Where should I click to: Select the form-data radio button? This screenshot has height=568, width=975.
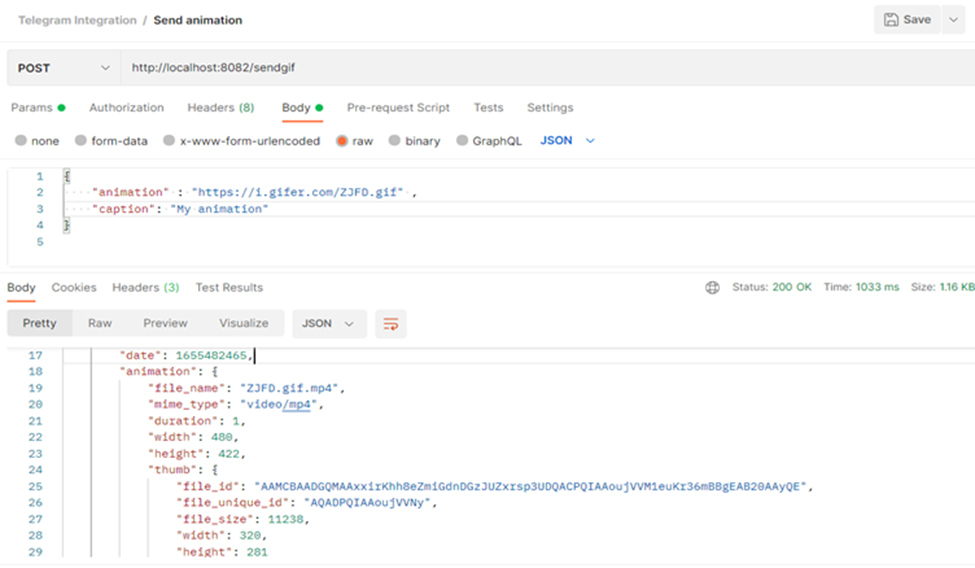pos(81,141)
